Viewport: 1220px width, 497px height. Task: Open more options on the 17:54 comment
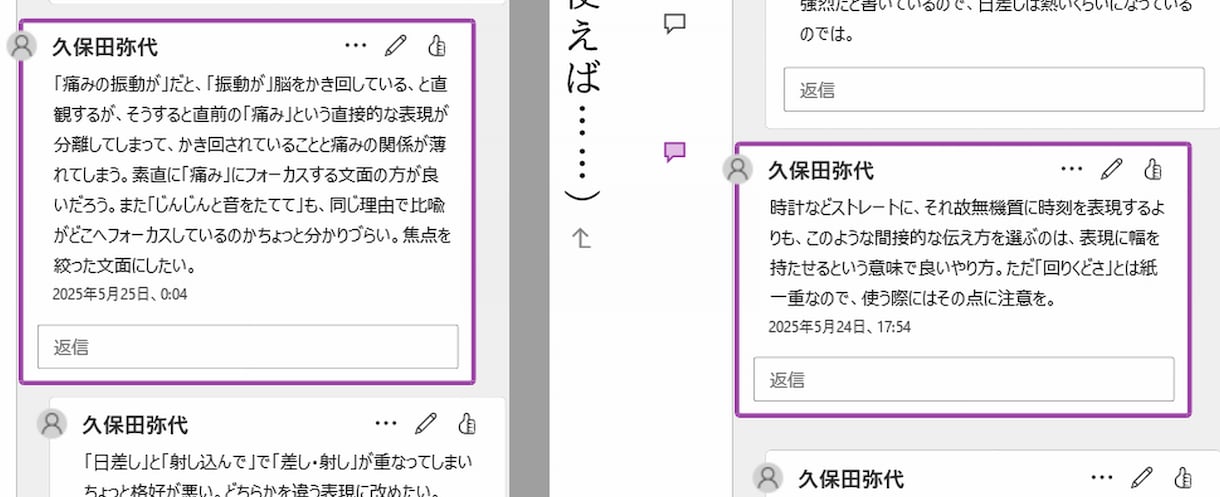[1071, 169]
